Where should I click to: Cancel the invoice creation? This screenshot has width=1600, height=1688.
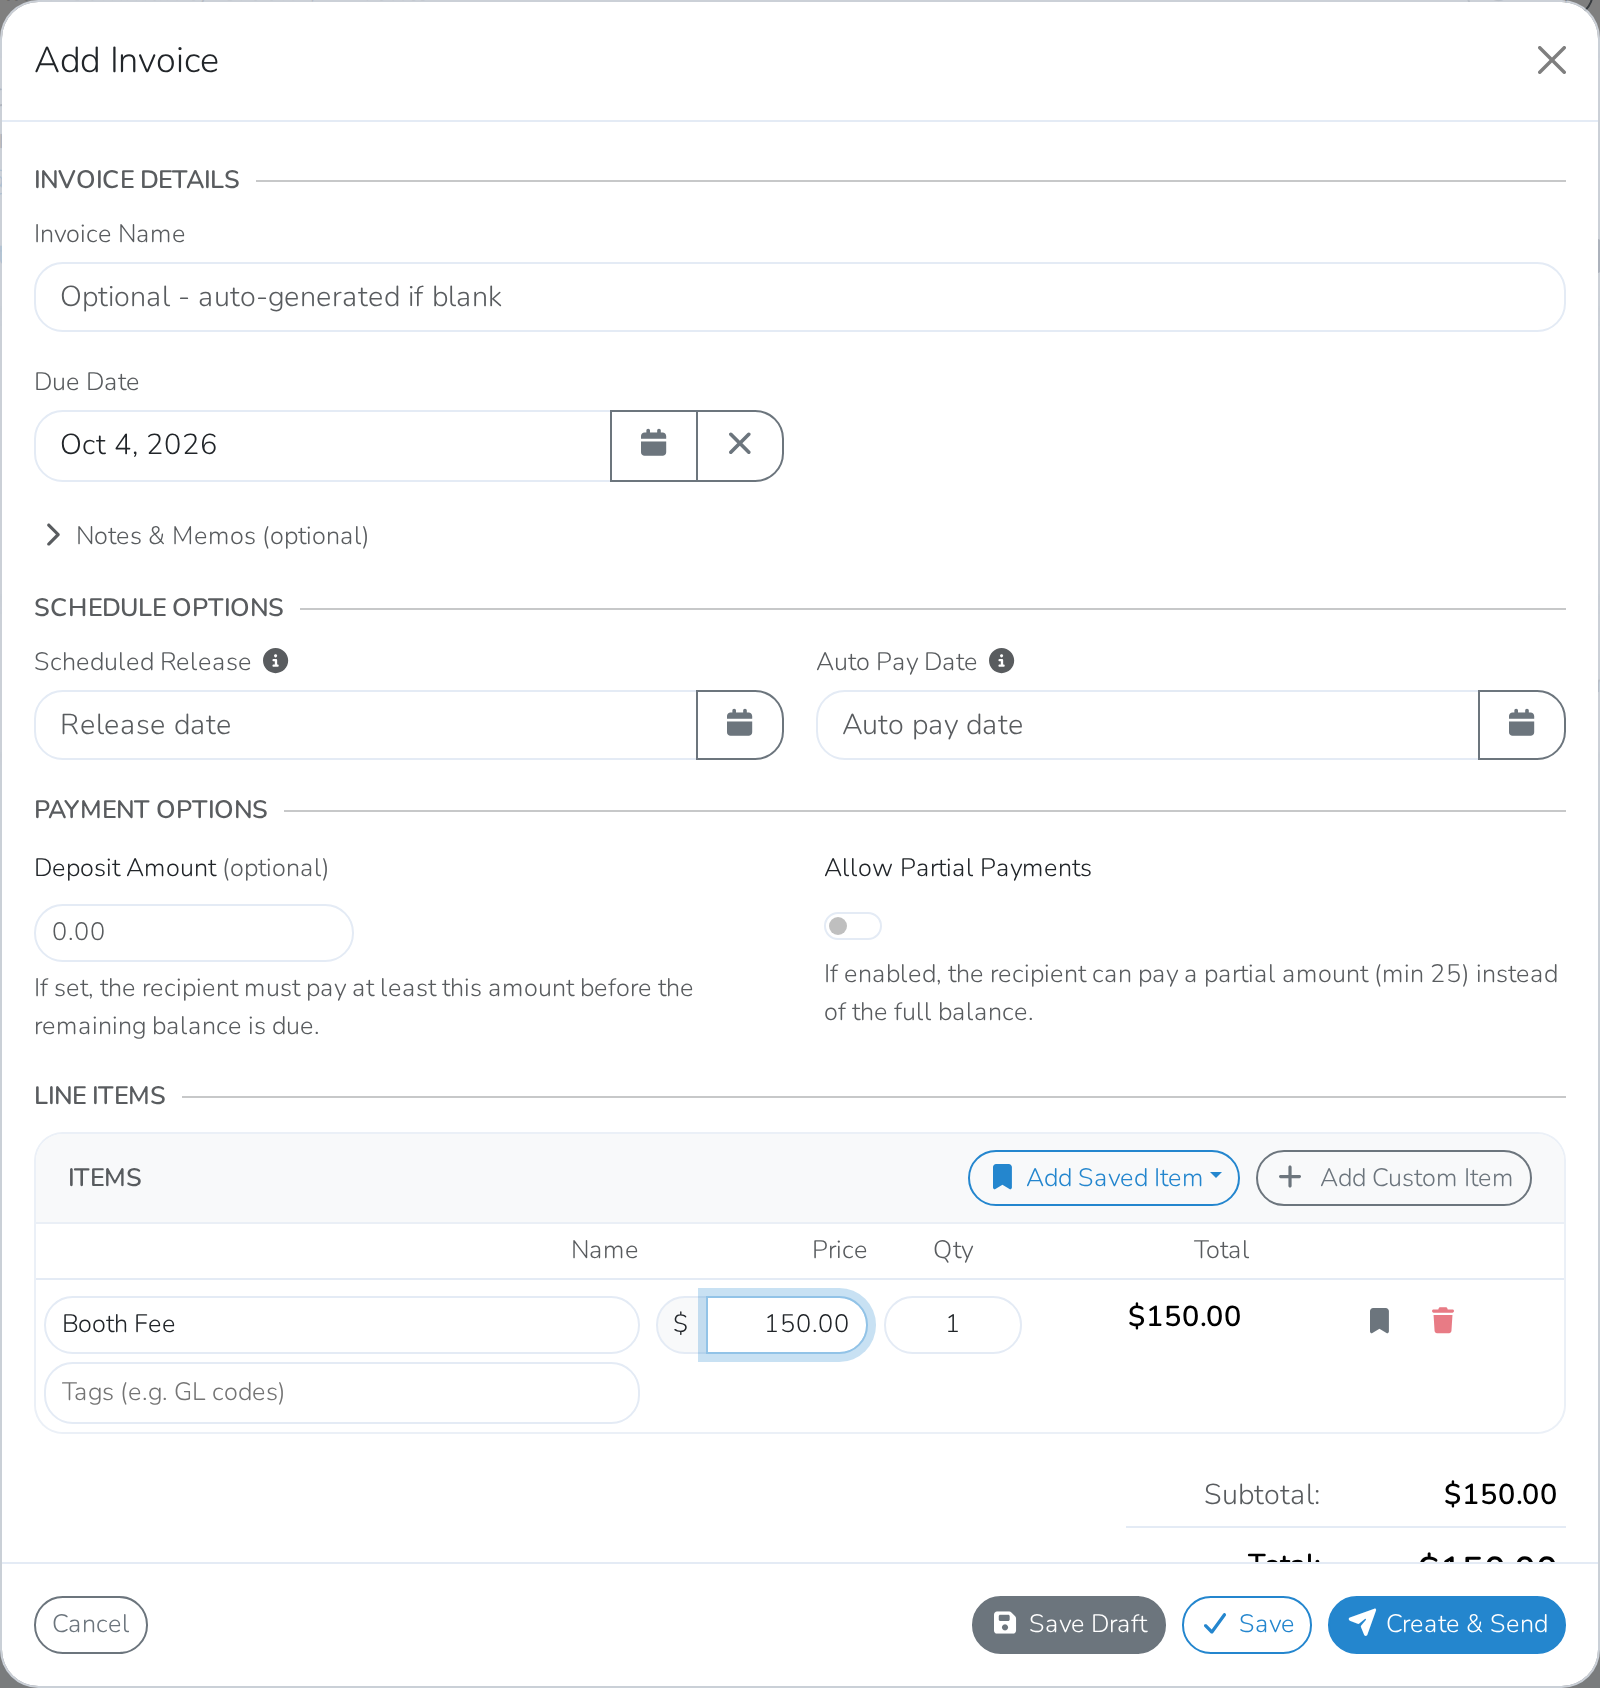coord(91,1625)
